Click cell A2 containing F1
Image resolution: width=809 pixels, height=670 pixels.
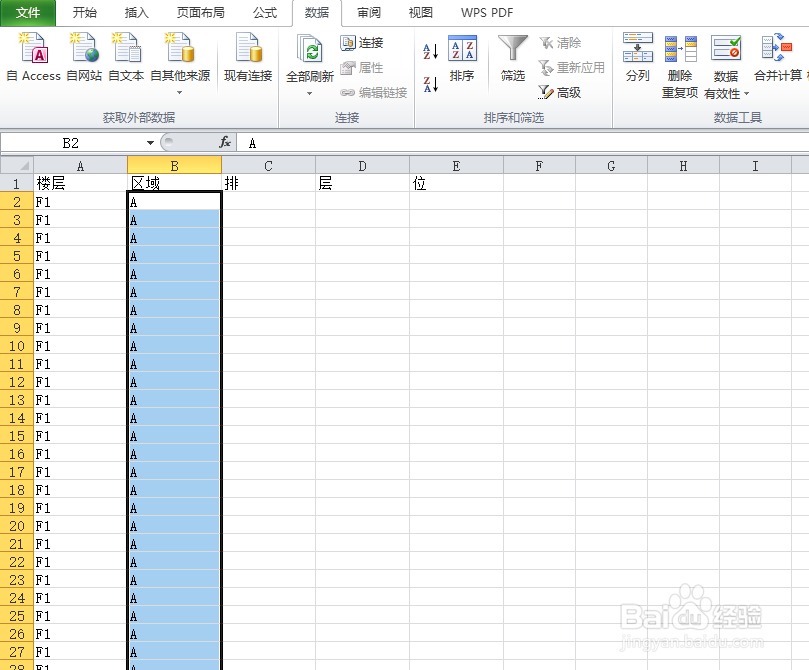pos(80,202)
